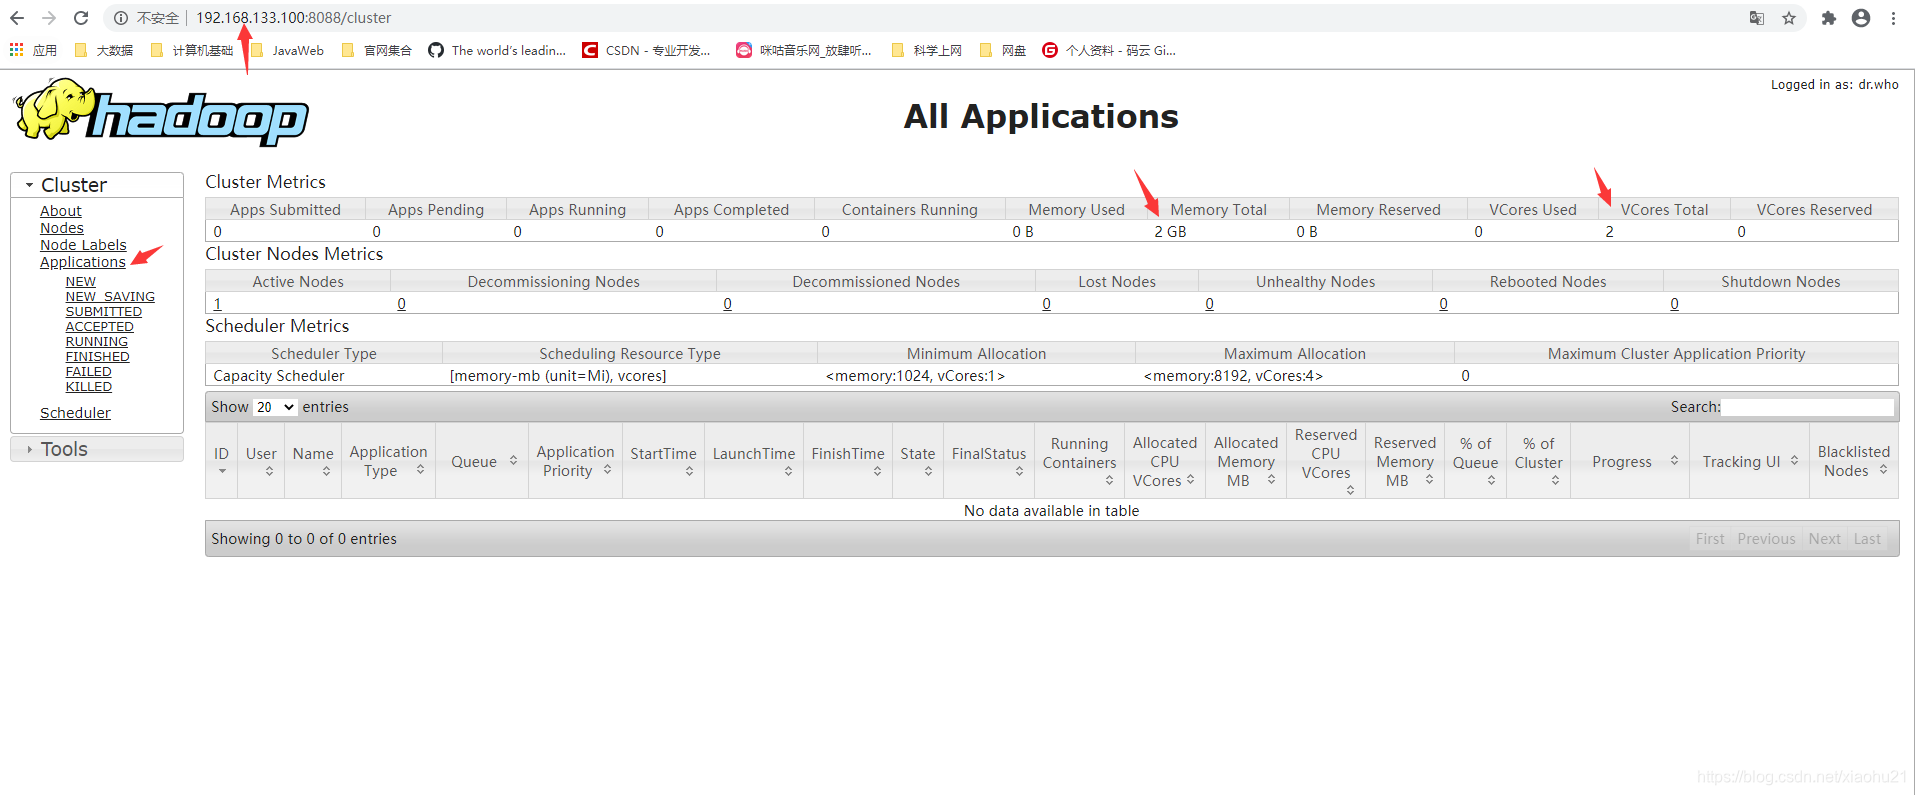Sort table by FinalStatus column
This screenshot has width=1915, height=795.
pyautogui.click(x=989, y=461)
